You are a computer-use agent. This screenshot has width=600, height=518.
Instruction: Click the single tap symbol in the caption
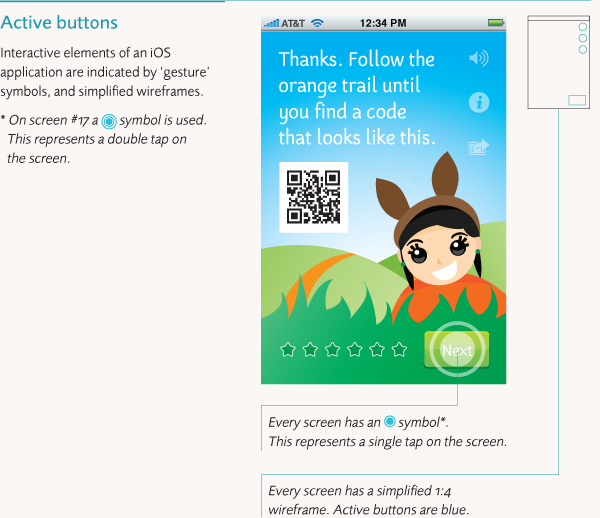pos(390,421)
